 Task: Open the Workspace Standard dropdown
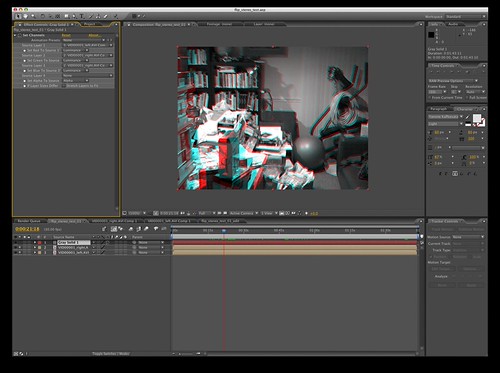tap(465, 16)
